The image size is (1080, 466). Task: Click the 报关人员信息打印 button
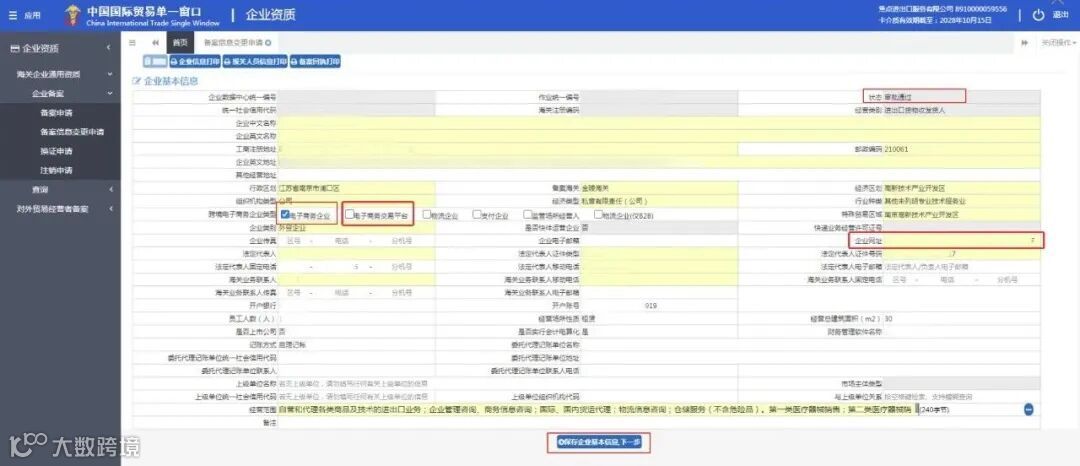point(255,61)
